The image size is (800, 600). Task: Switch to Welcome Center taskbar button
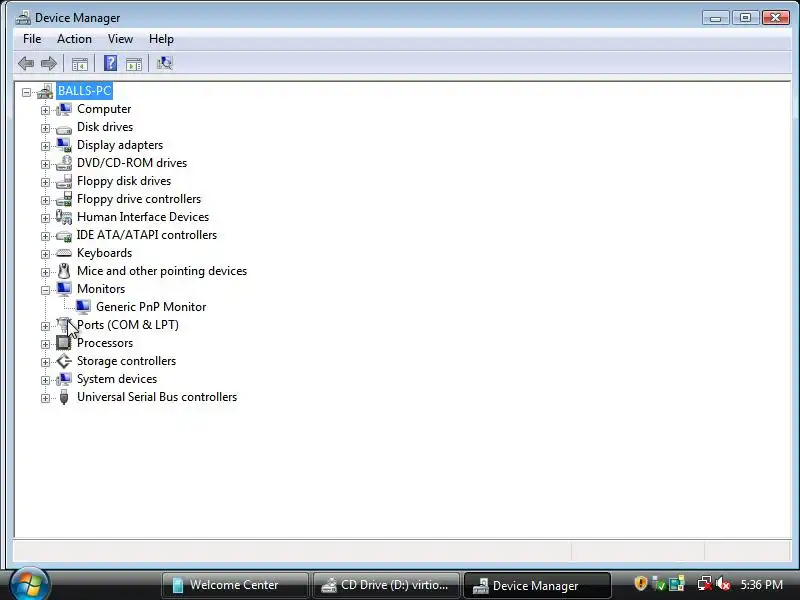(235, 585)
